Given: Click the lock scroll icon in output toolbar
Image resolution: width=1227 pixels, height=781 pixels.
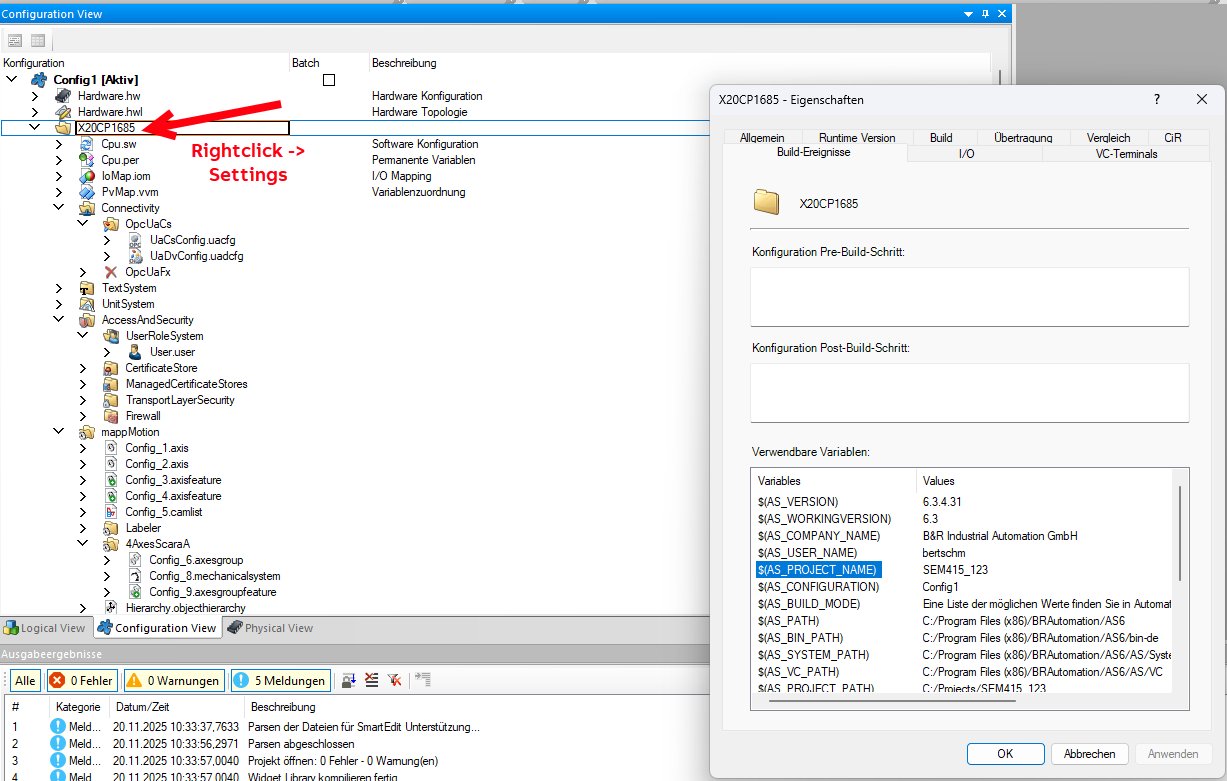Looking at the screenshot, I should tap(349, 680).
